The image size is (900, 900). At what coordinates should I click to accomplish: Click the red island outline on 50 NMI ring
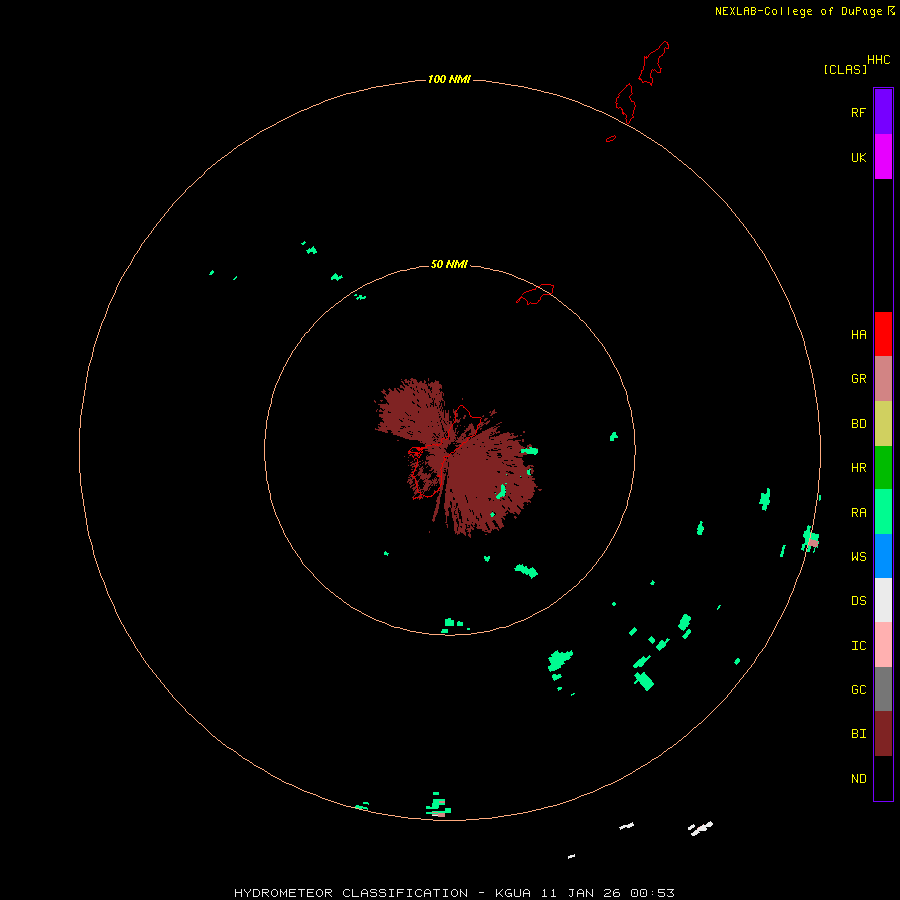[535, 293]
